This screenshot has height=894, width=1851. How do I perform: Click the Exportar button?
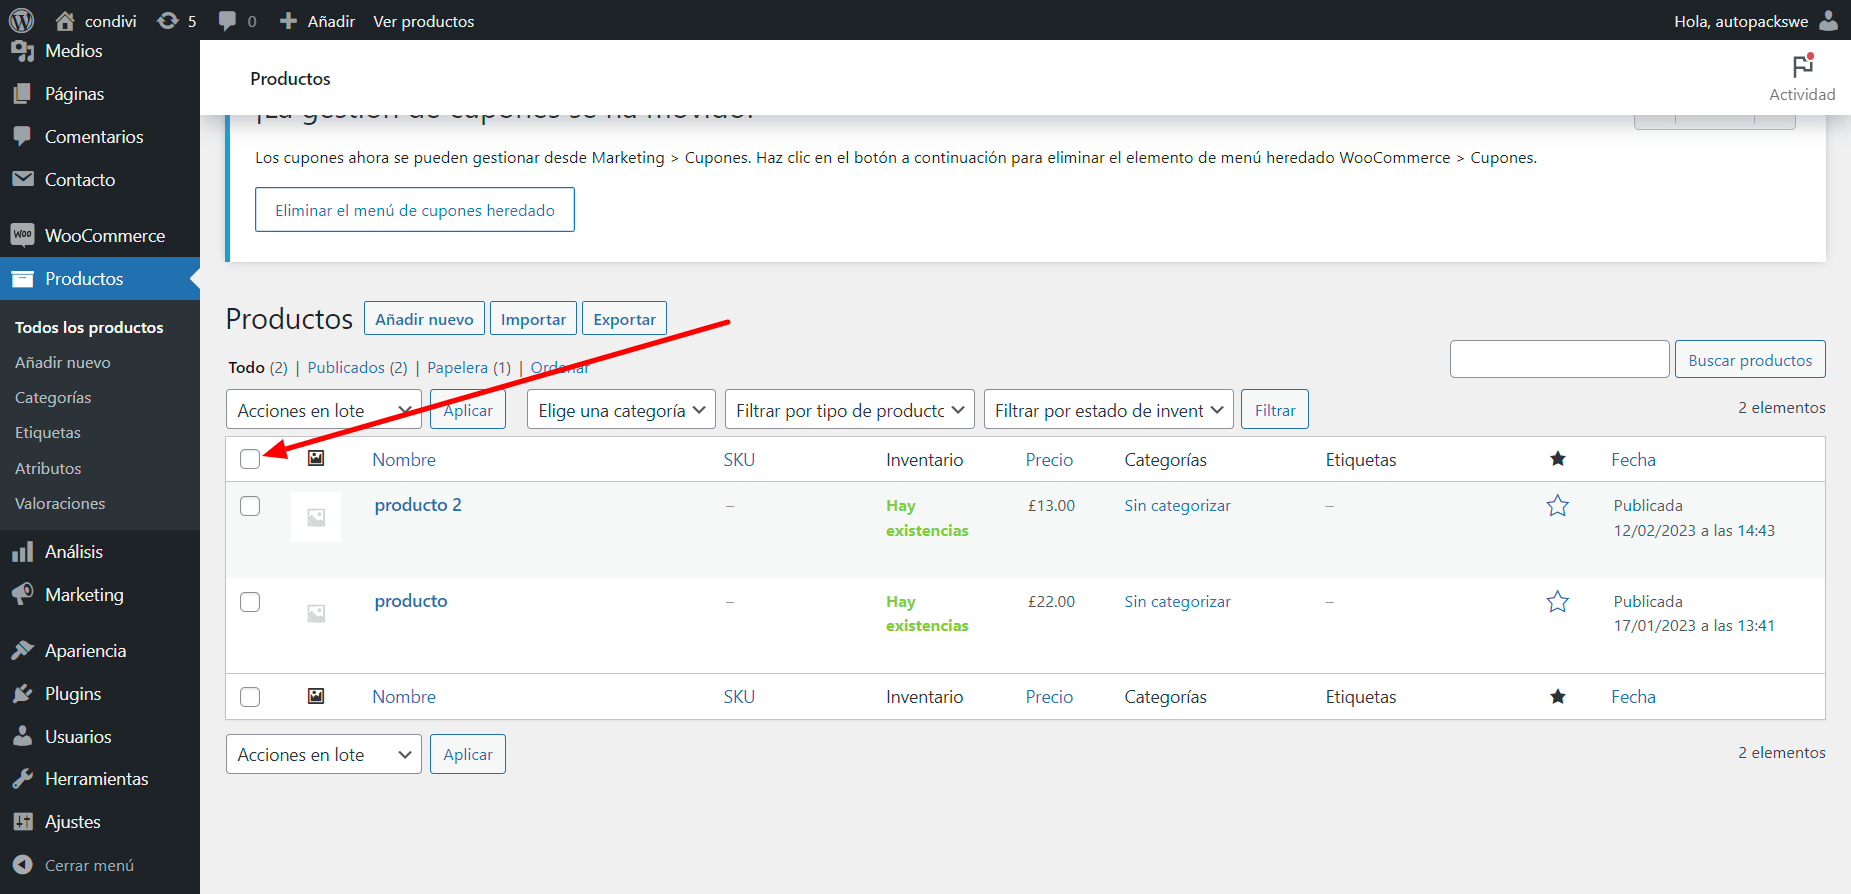tap(624, 319)
